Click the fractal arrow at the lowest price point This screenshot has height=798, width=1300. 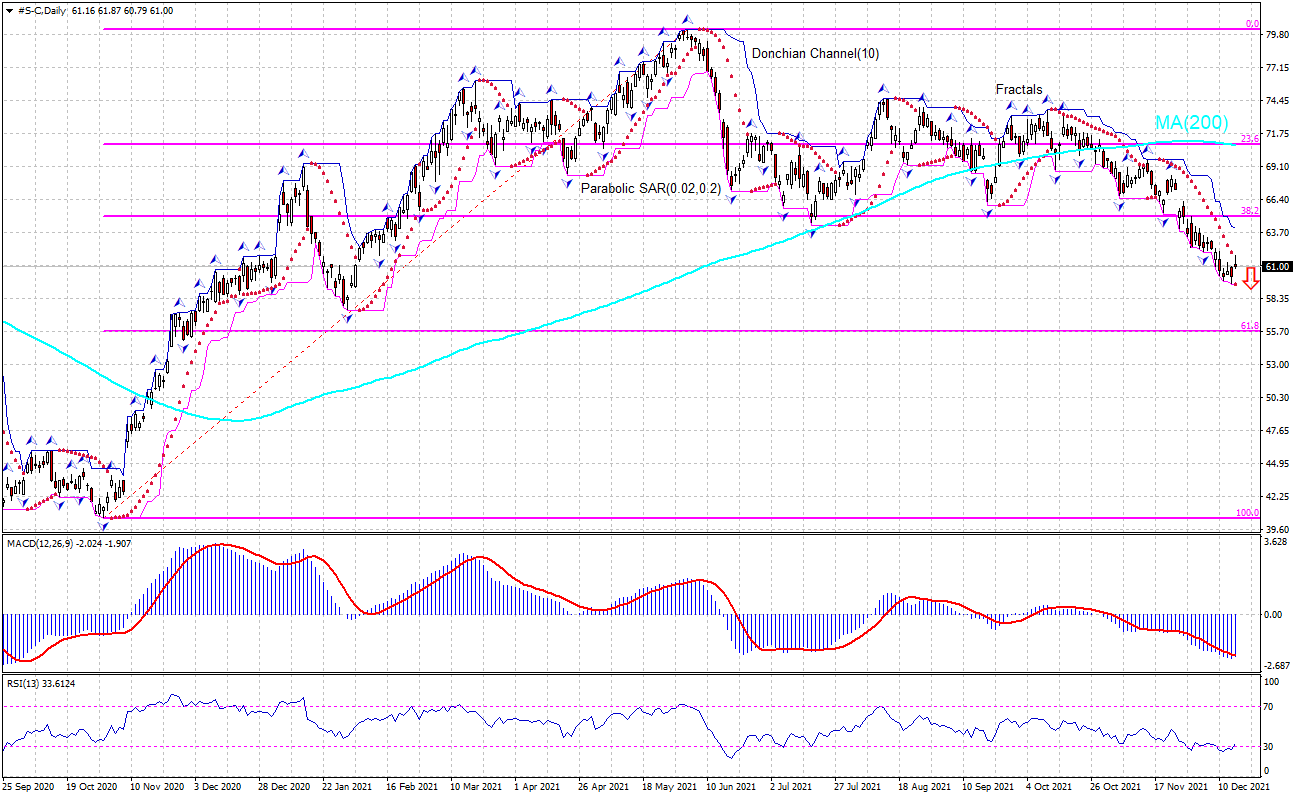tap(102, 524)
